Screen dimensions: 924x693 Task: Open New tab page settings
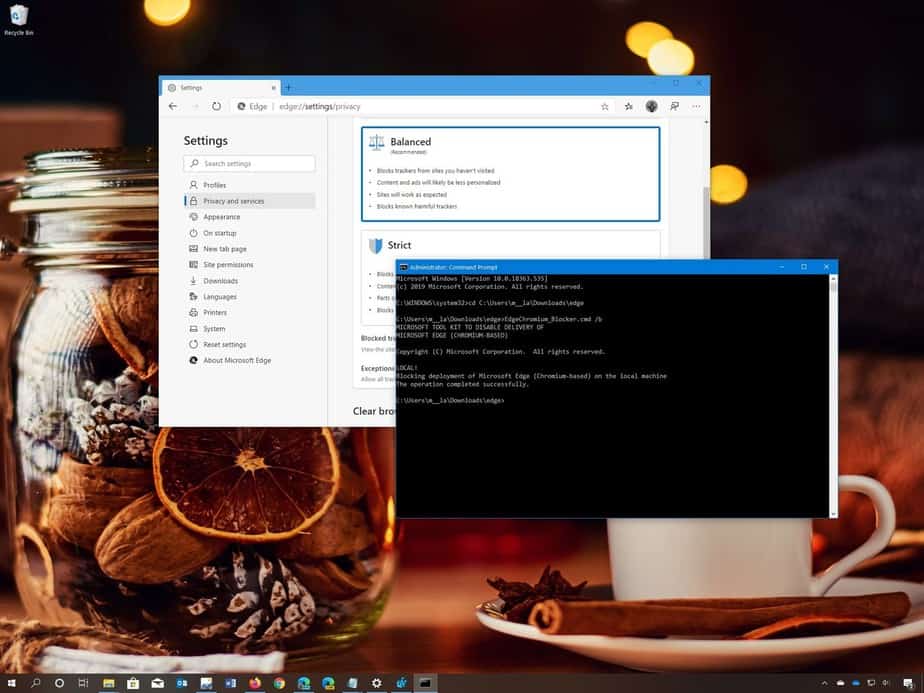coord(249,249)
